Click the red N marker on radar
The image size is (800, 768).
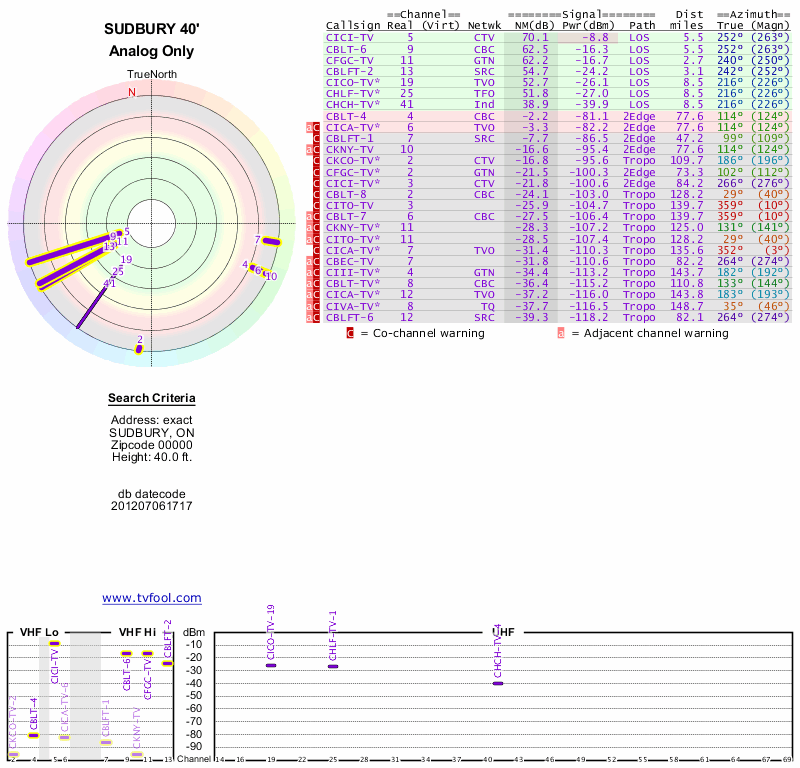tap(132, 92)
